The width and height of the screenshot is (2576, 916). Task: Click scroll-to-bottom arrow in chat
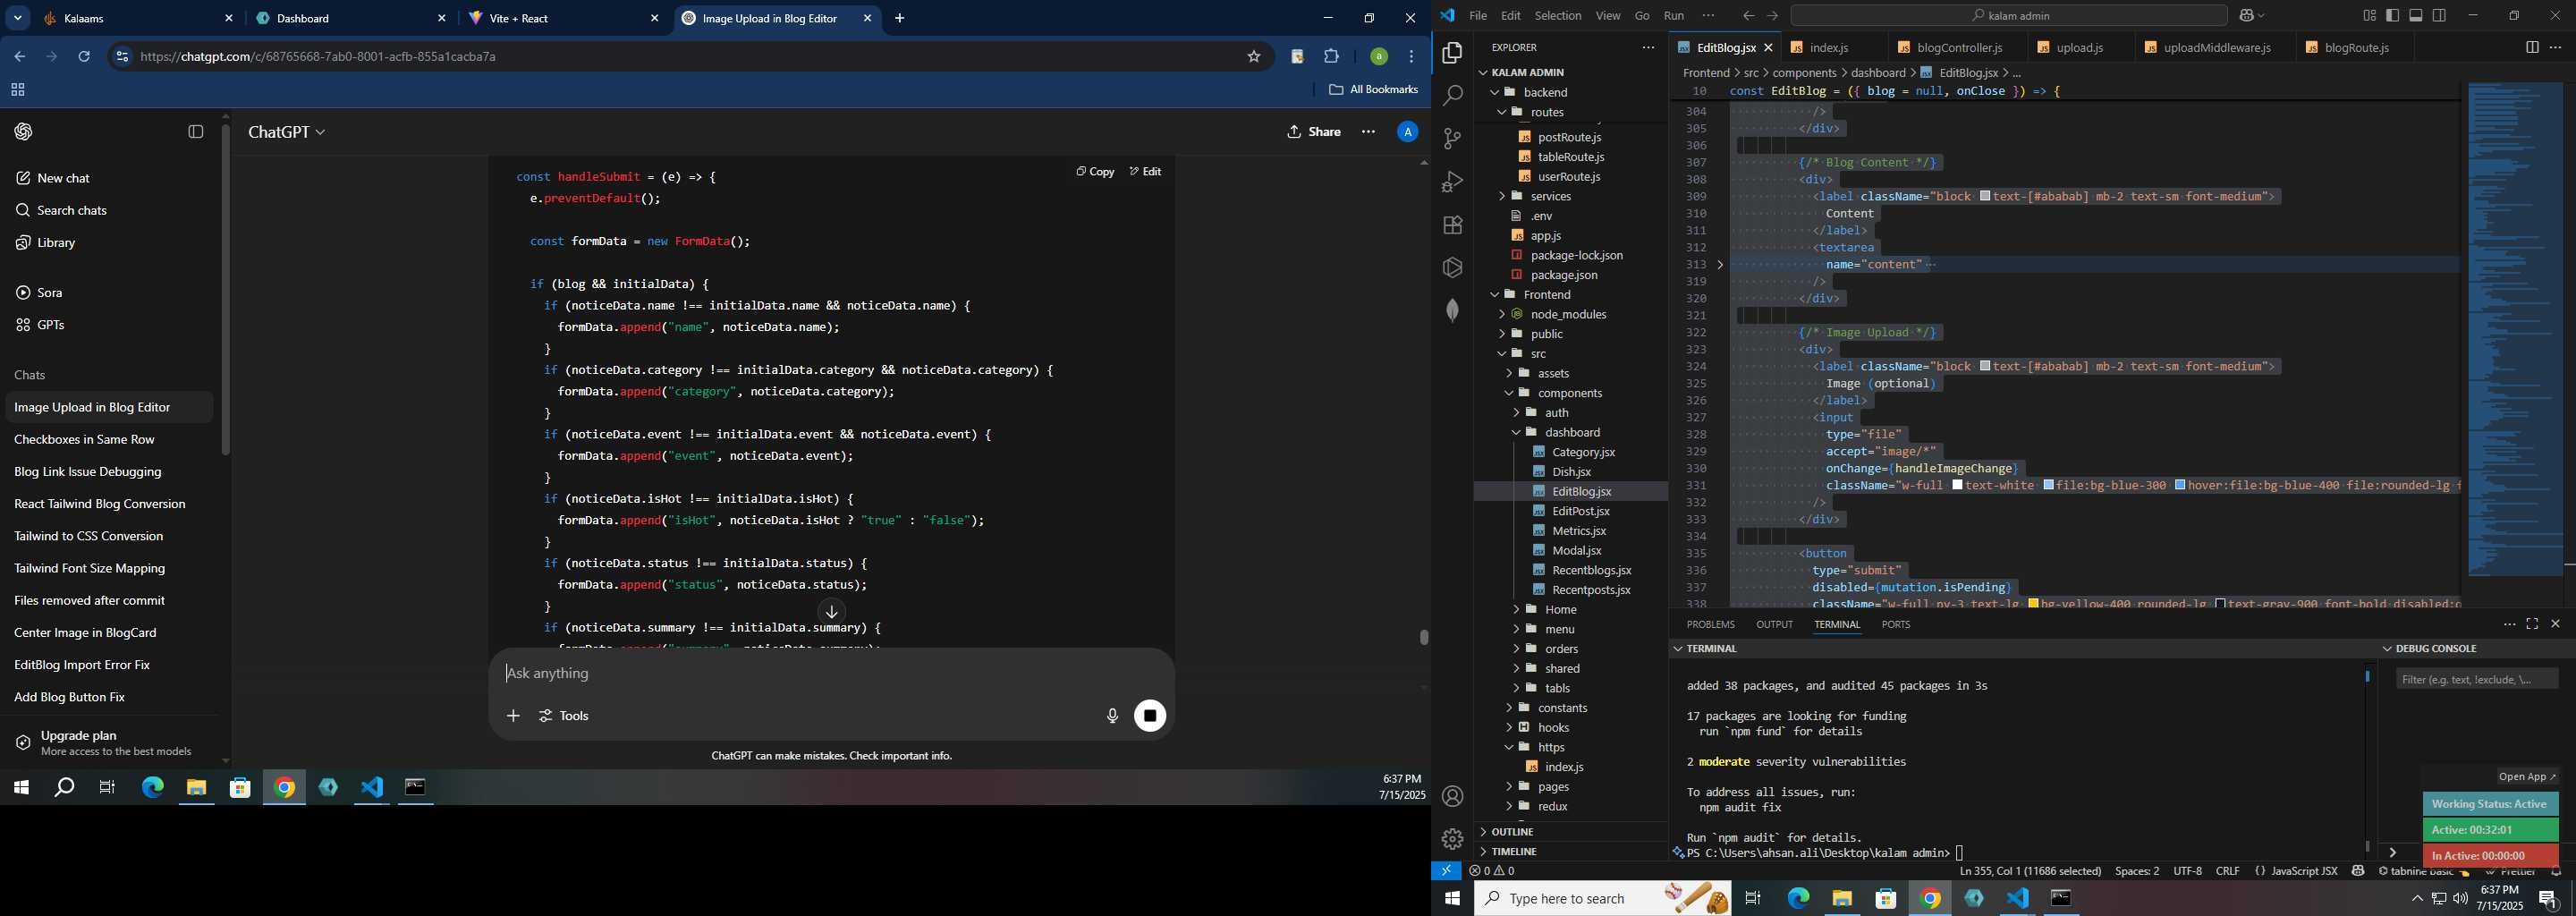tap(831, 612)
